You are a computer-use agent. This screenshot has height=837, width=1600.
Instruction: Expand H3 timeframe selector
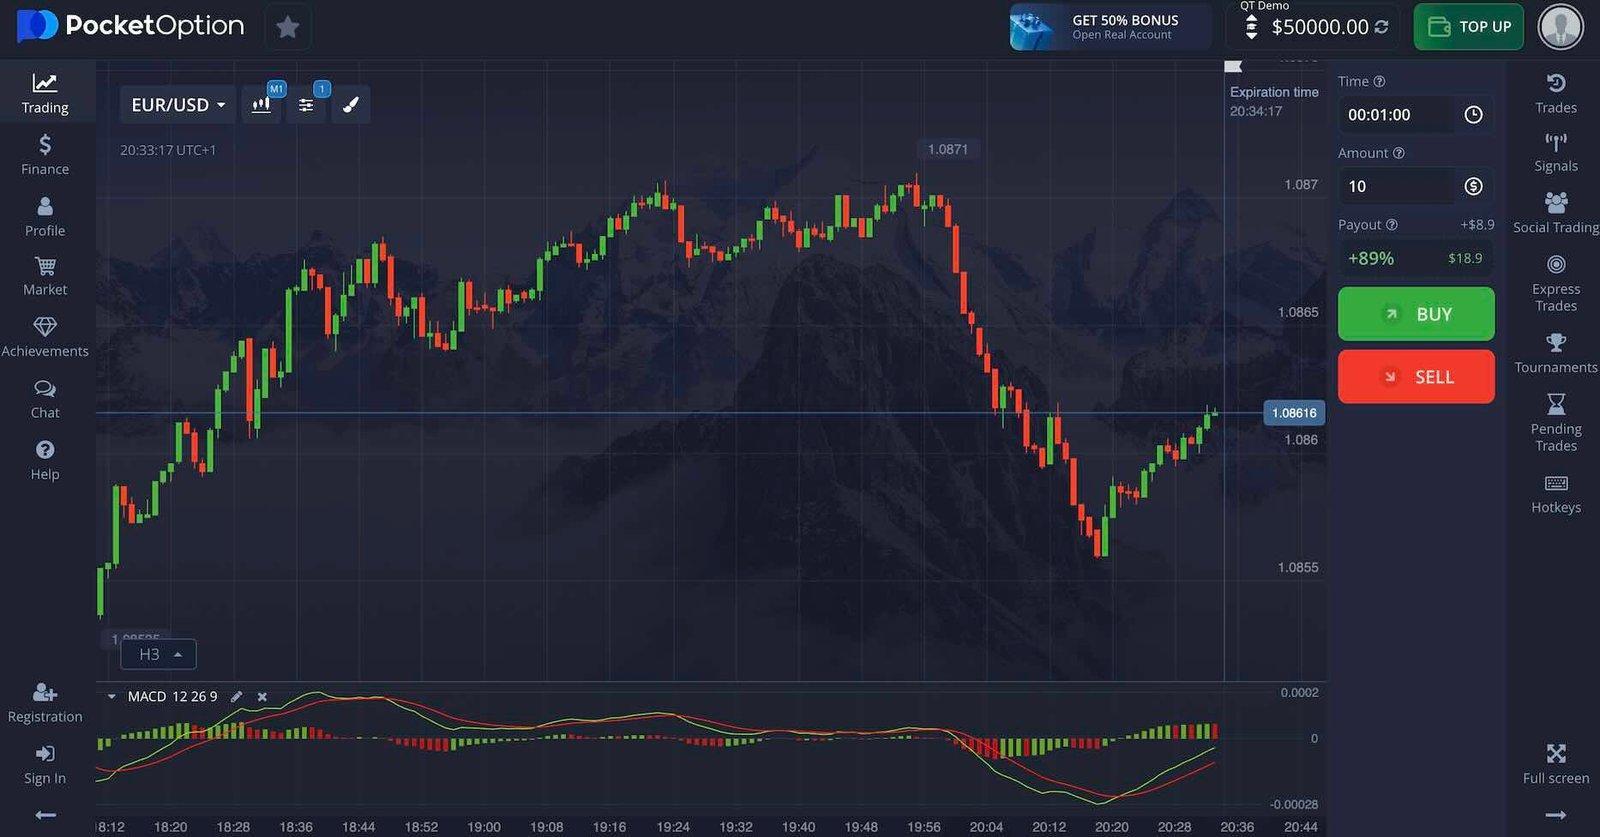point(159,654)
